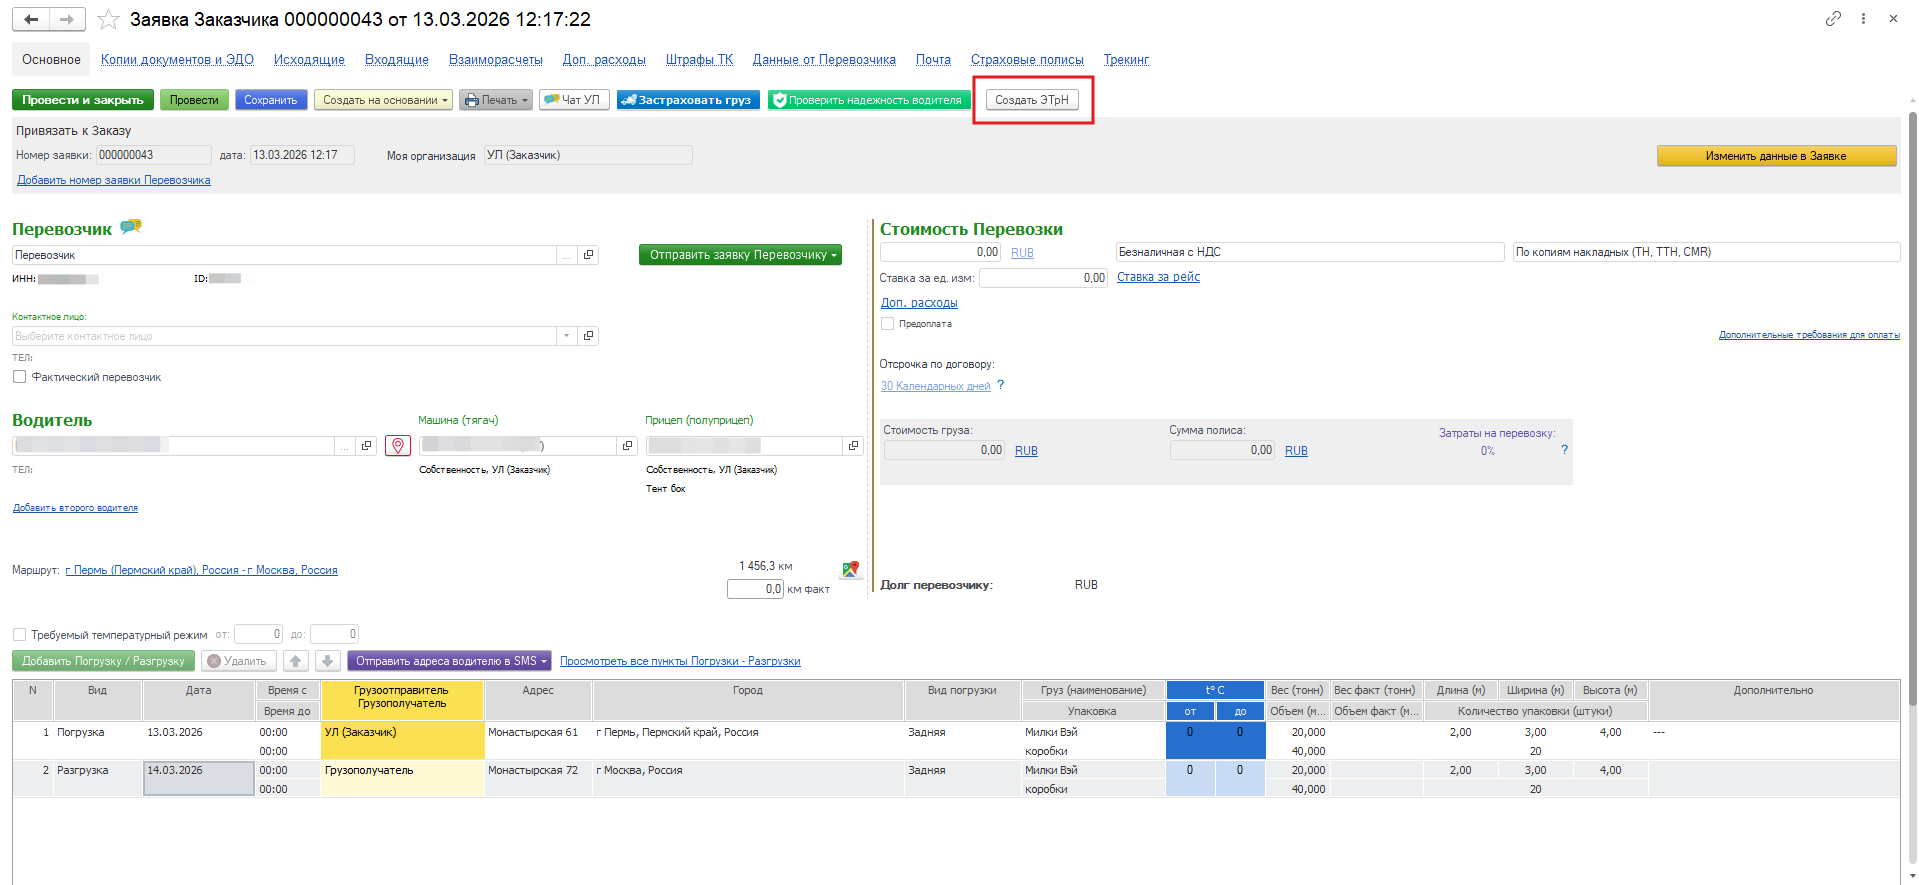Click the ellipsis select button in Водитель field

[x=345, y=446]
